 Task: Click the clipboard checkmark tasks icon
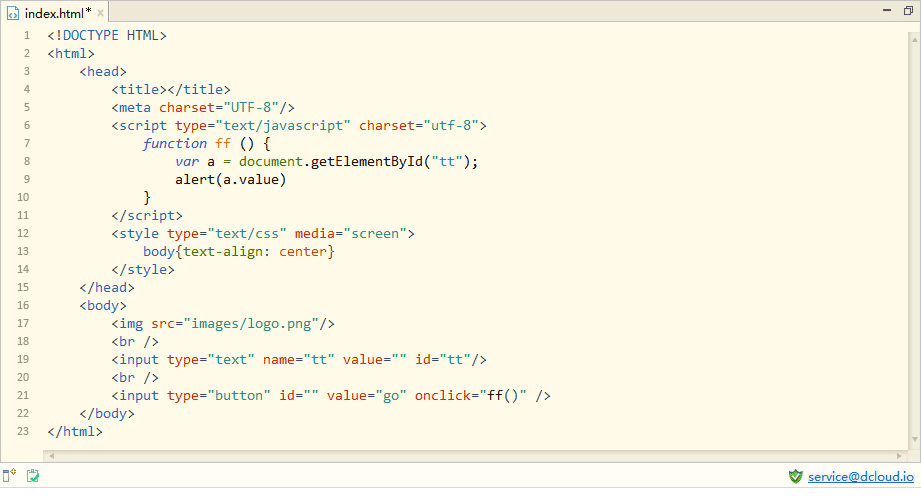tap(33, 476)
